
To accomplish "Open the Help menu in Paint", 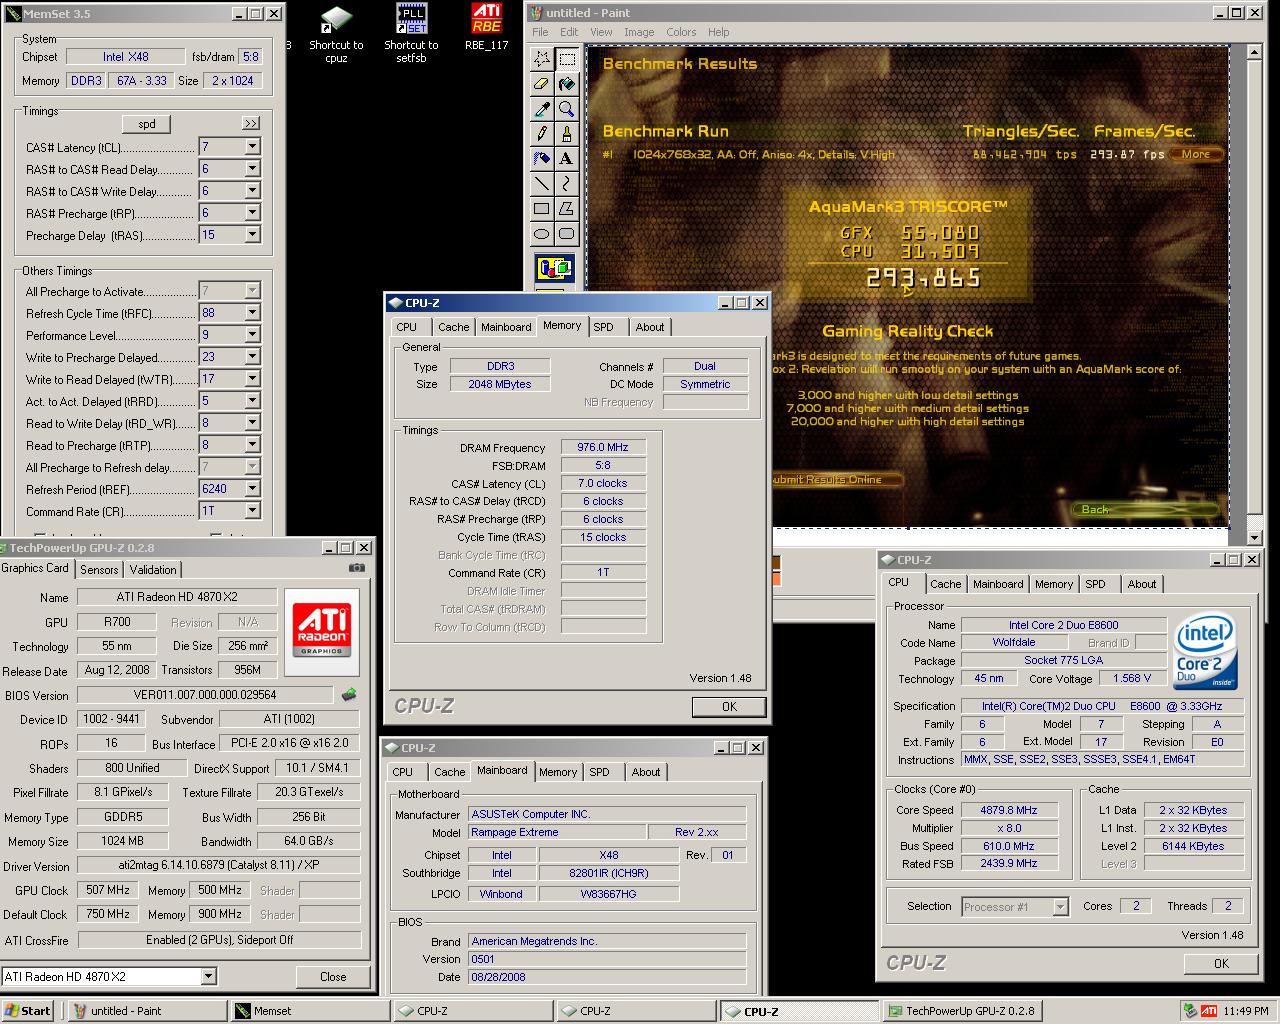I will (x=718, y=32).
